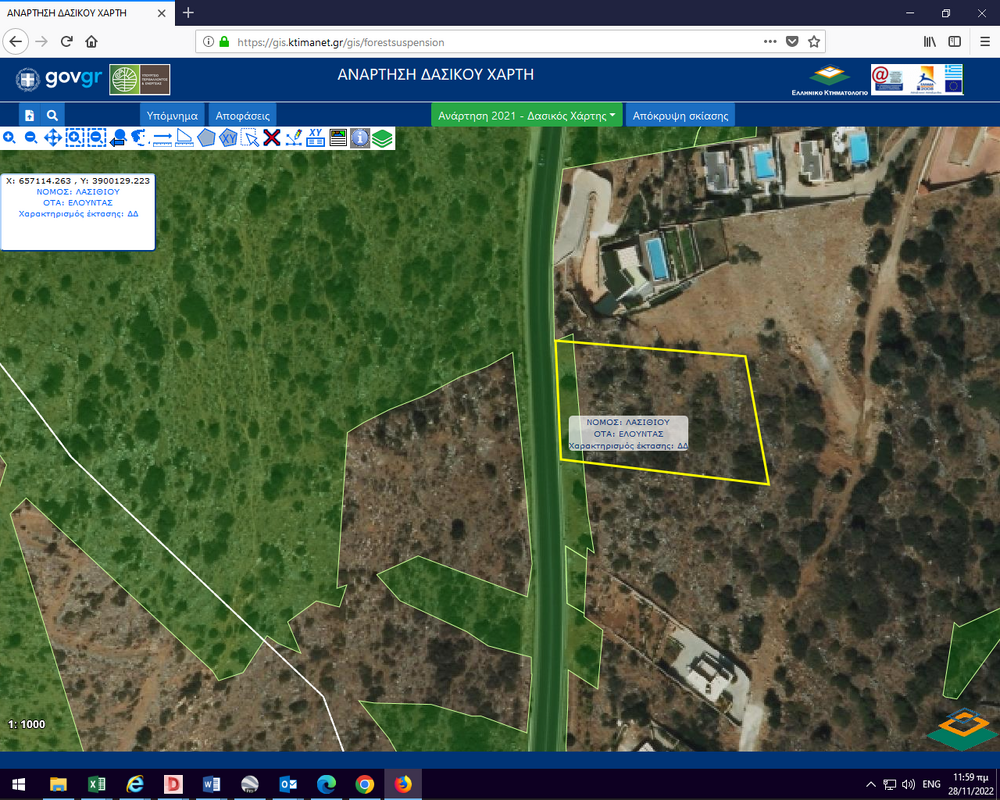The height and width of the screenshot is (800, 1000).
Task: Pick the draw polygon tool
Action: point(206,138)
